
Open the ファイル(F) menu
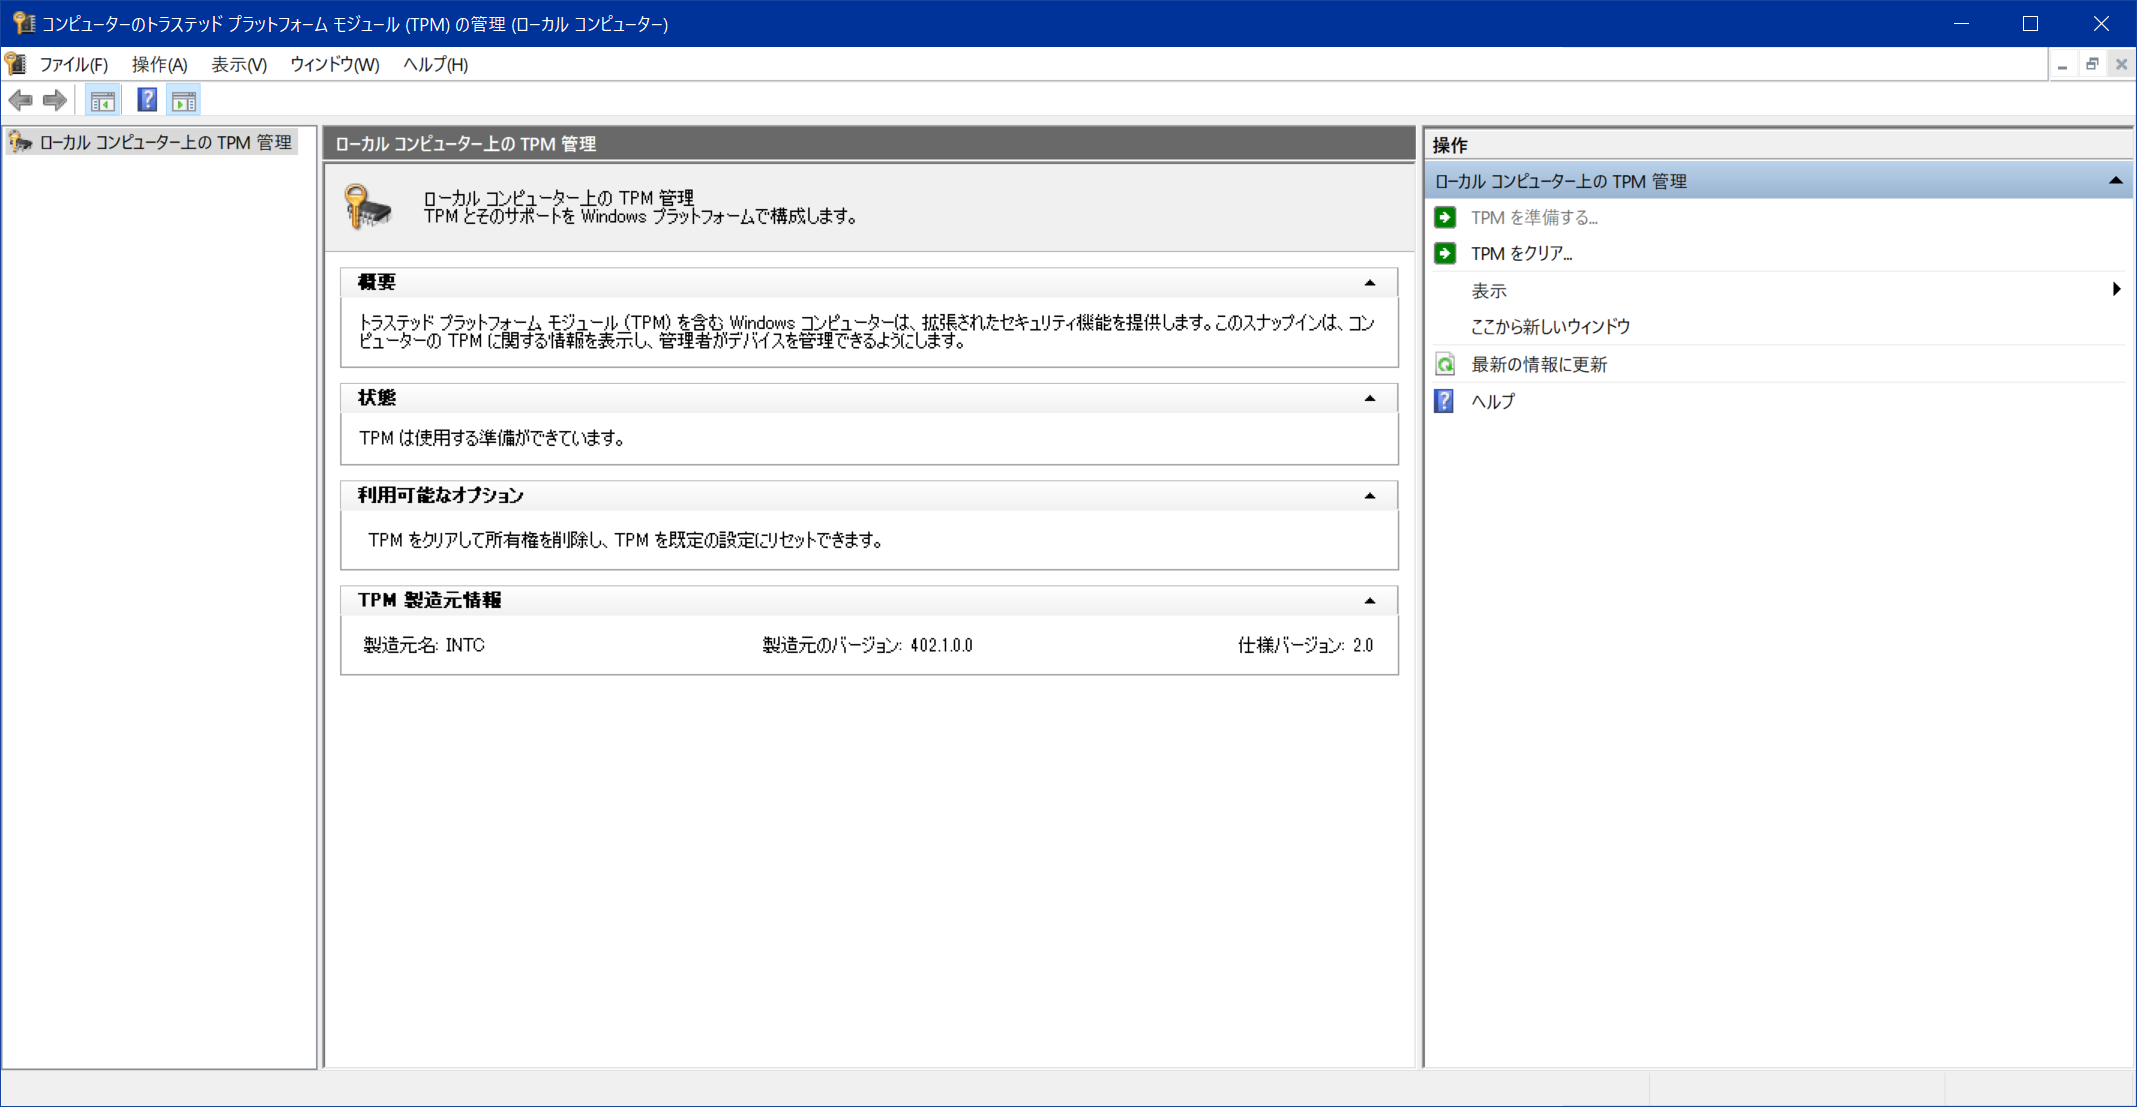[73, 65]
